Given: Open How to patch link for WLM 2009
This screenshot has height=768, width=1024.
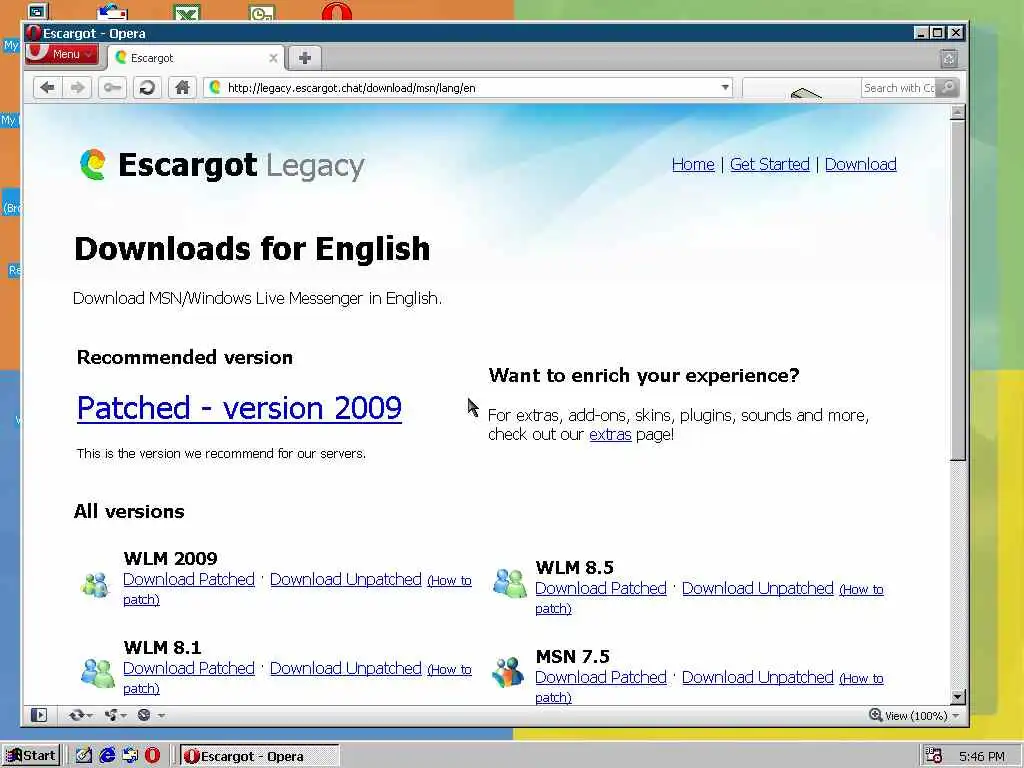Looking at the screenshot, I should (449, 581).
